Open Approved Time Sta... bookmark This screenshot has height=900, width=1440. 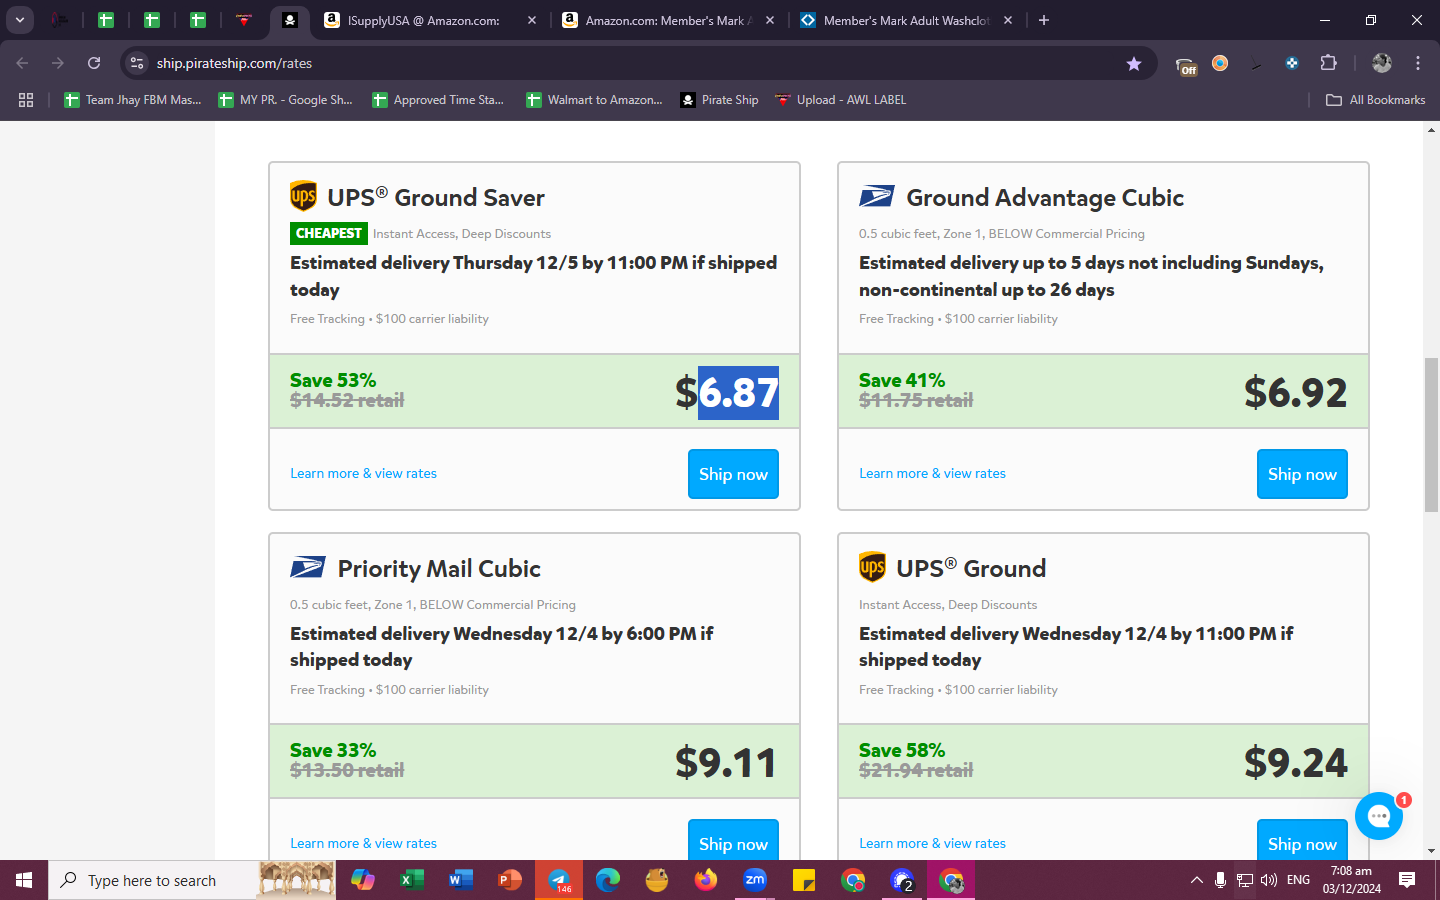click(438, 100)
